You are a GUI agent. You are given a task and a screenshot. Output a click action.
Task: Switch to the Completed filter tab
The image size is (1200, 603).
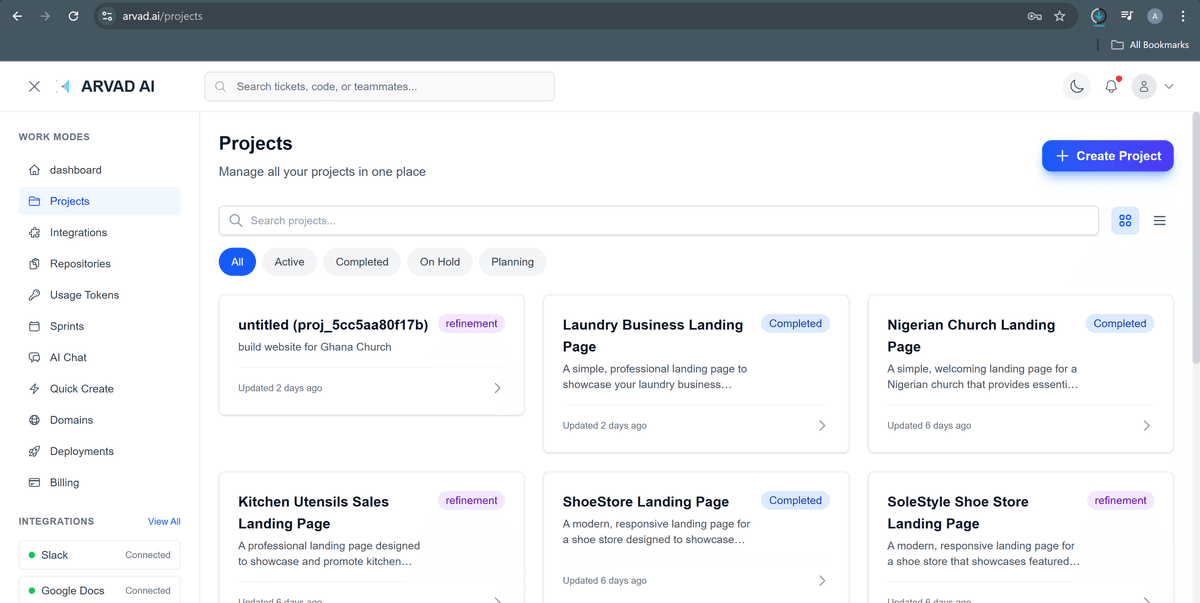(361, 261)
